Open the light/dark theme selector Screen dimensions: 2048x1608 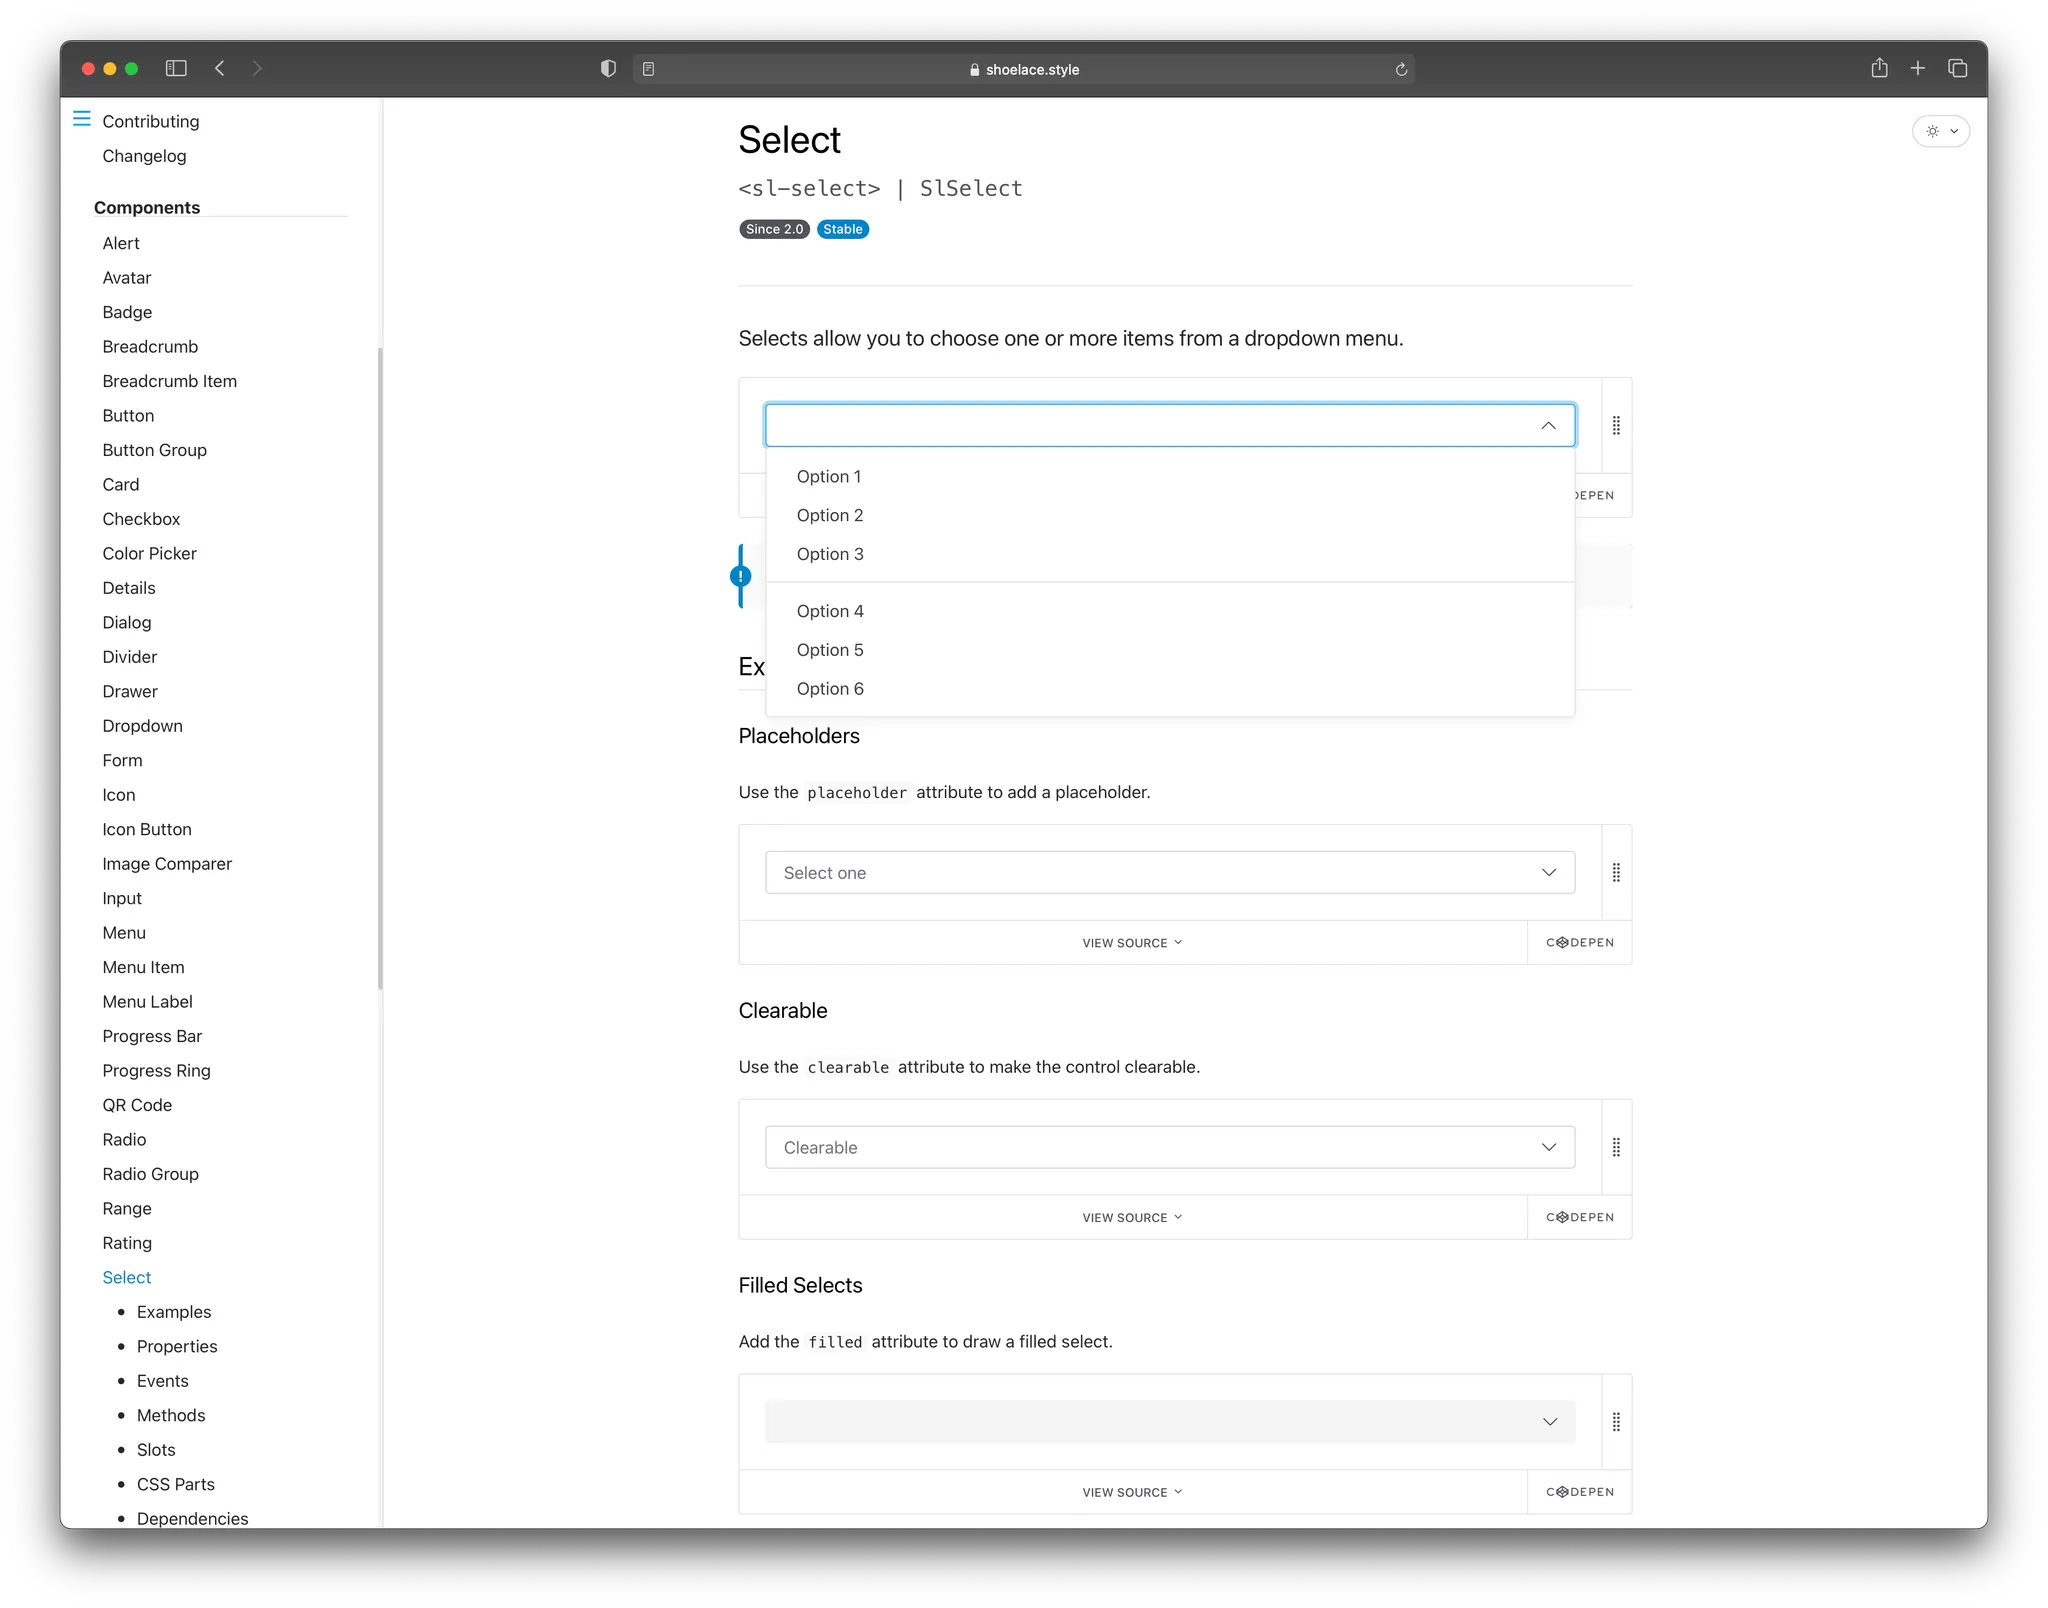(1940, 131)
